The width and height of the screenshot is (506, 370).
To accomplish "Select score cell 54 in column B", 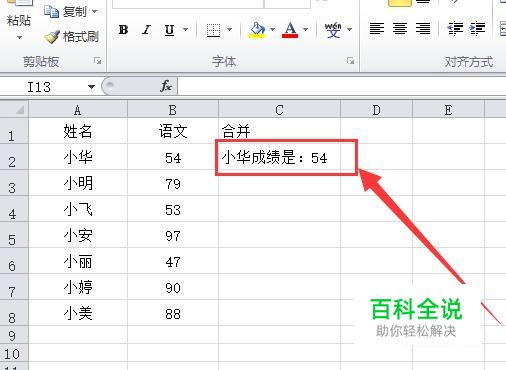I will 173,157.
